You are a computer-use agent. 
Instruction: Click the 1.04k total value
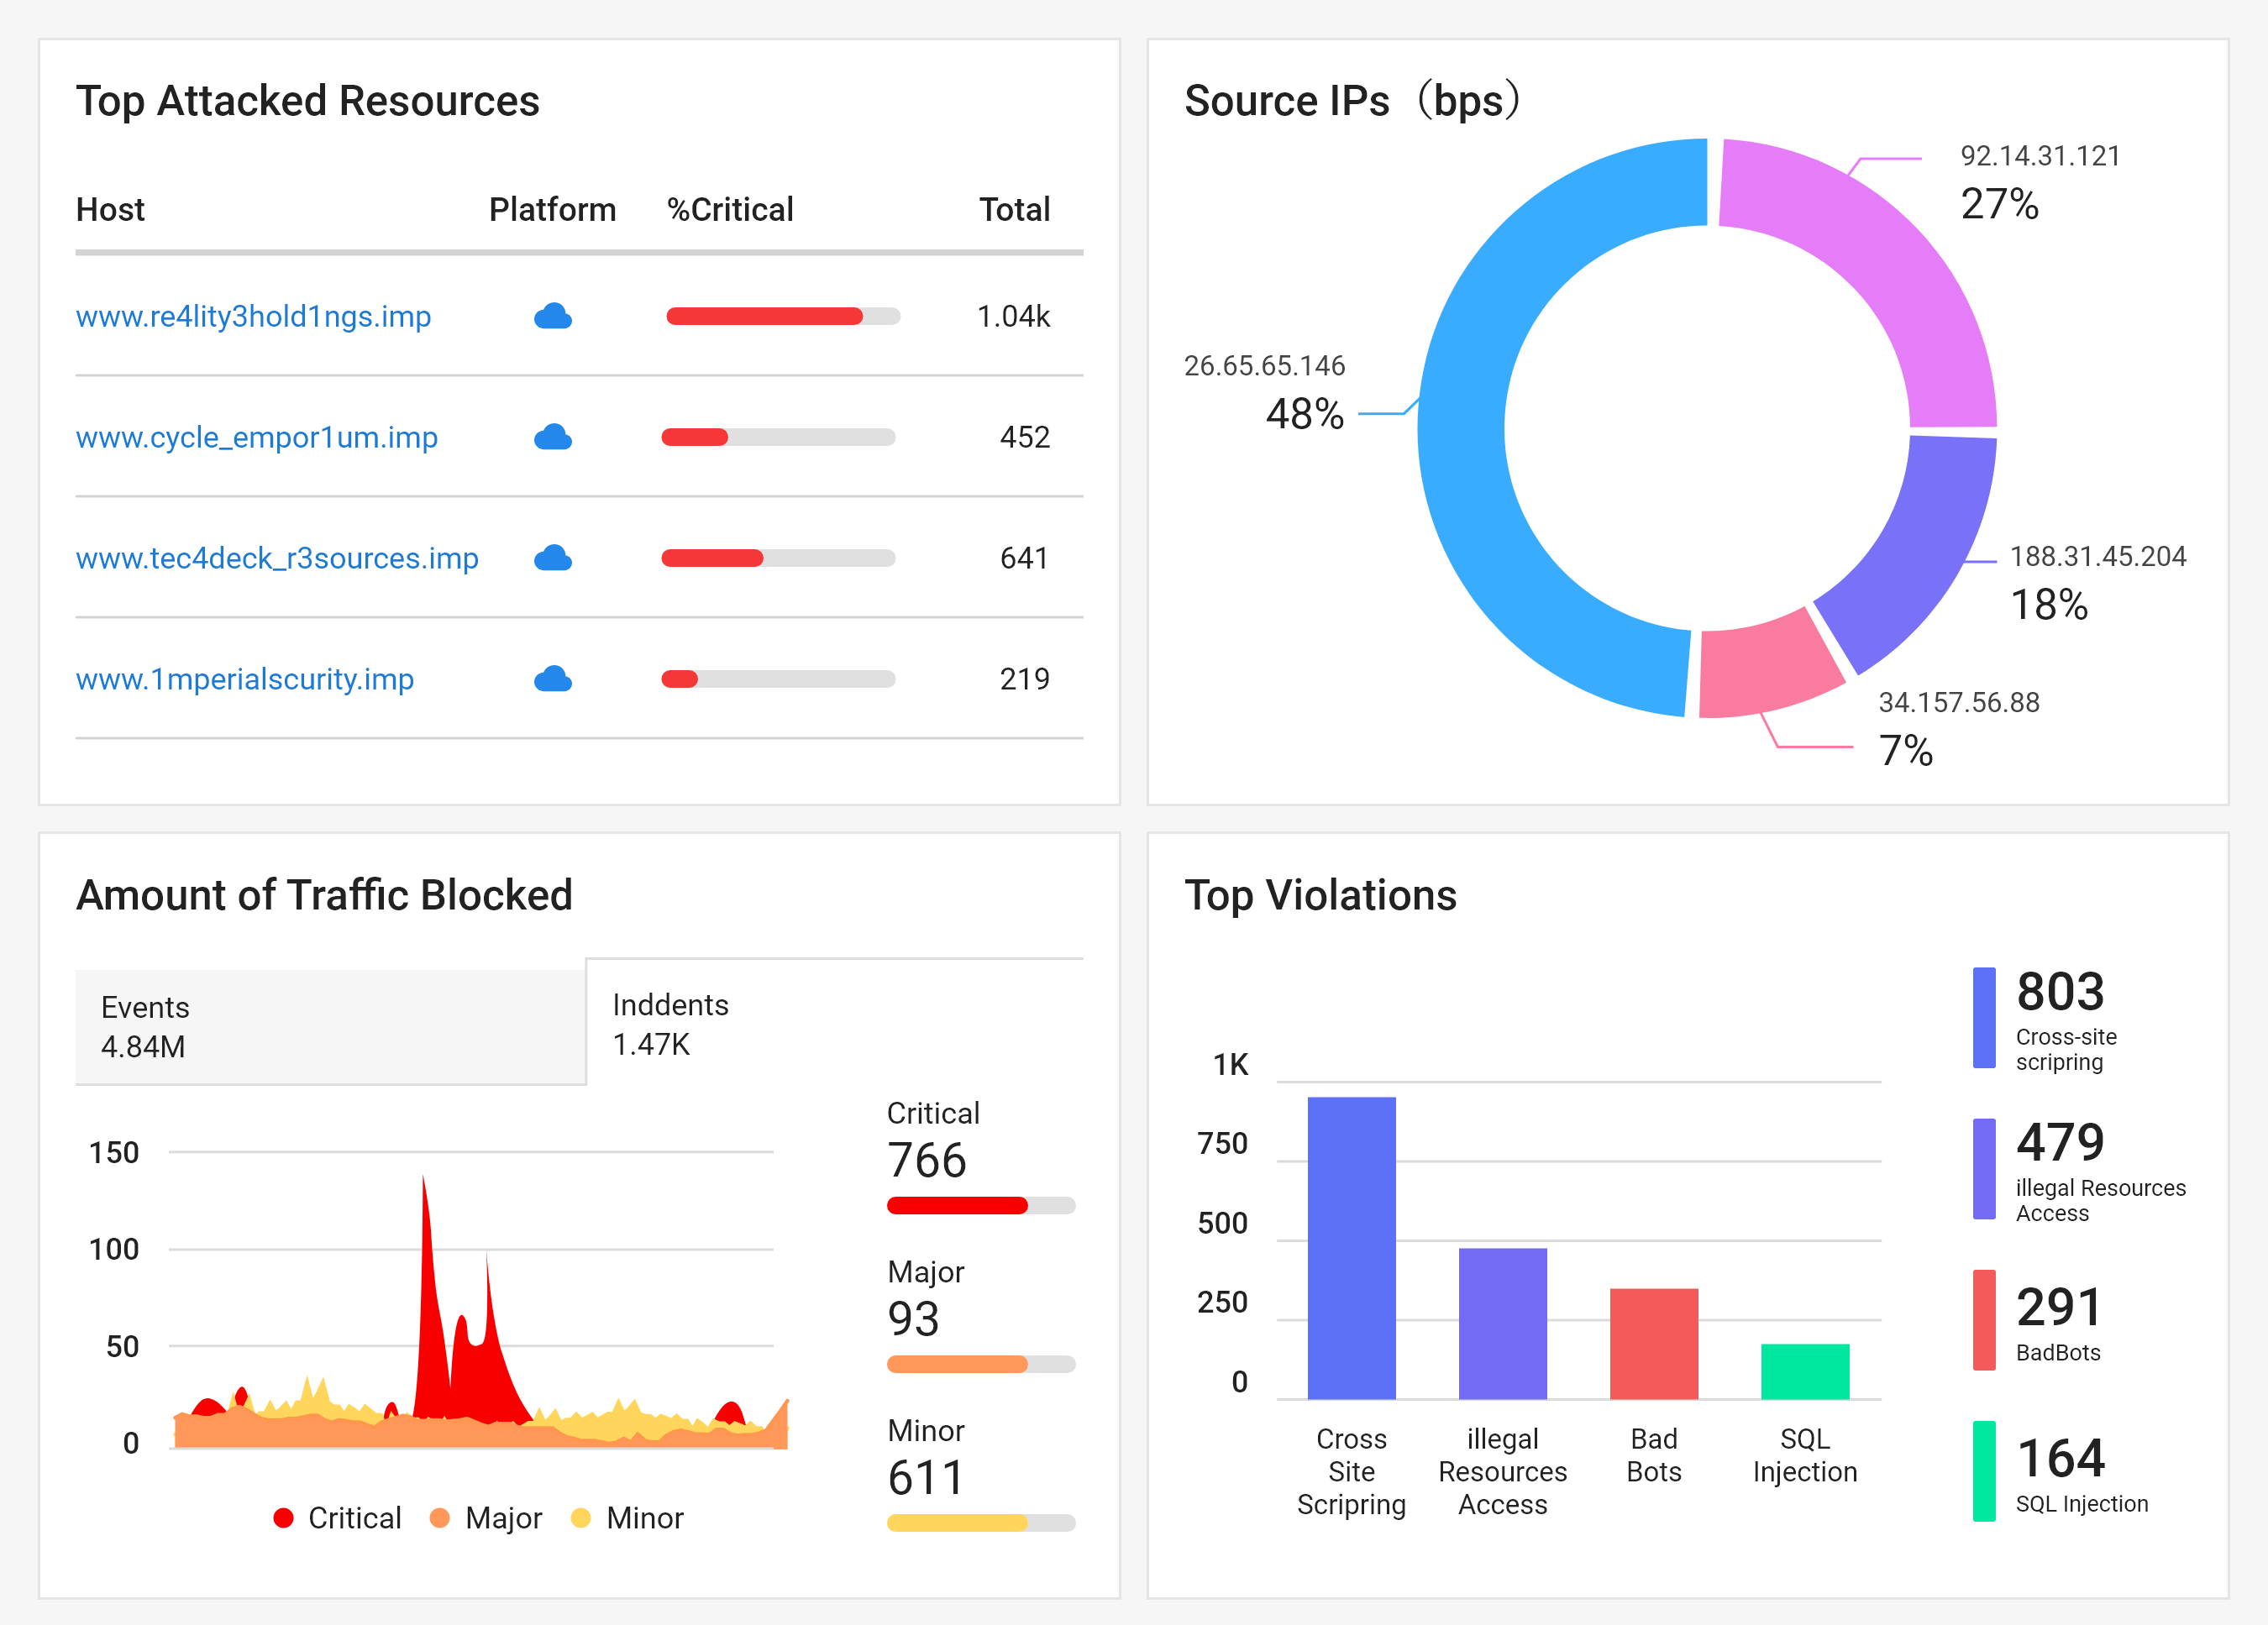click(x=1013, y=316)
